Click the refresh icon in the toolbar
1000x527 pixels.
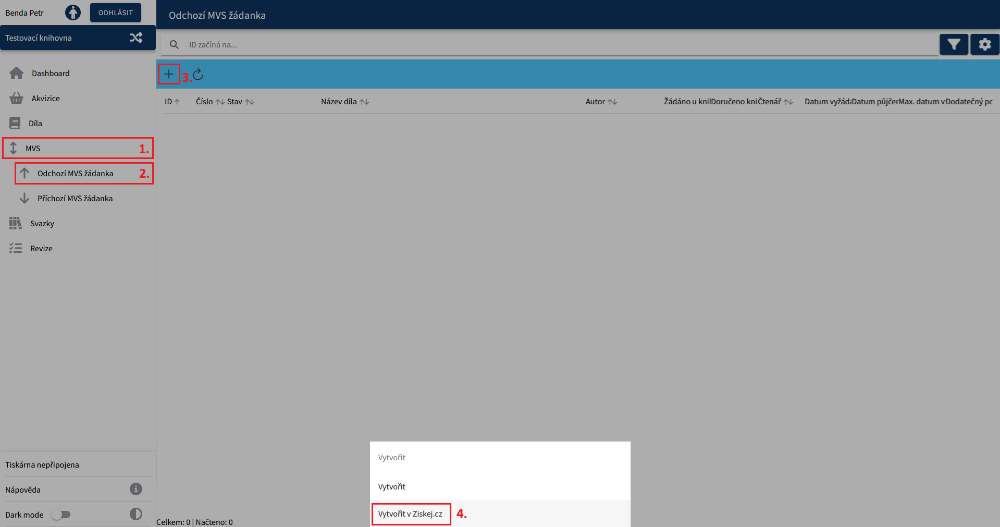point(198,74)
